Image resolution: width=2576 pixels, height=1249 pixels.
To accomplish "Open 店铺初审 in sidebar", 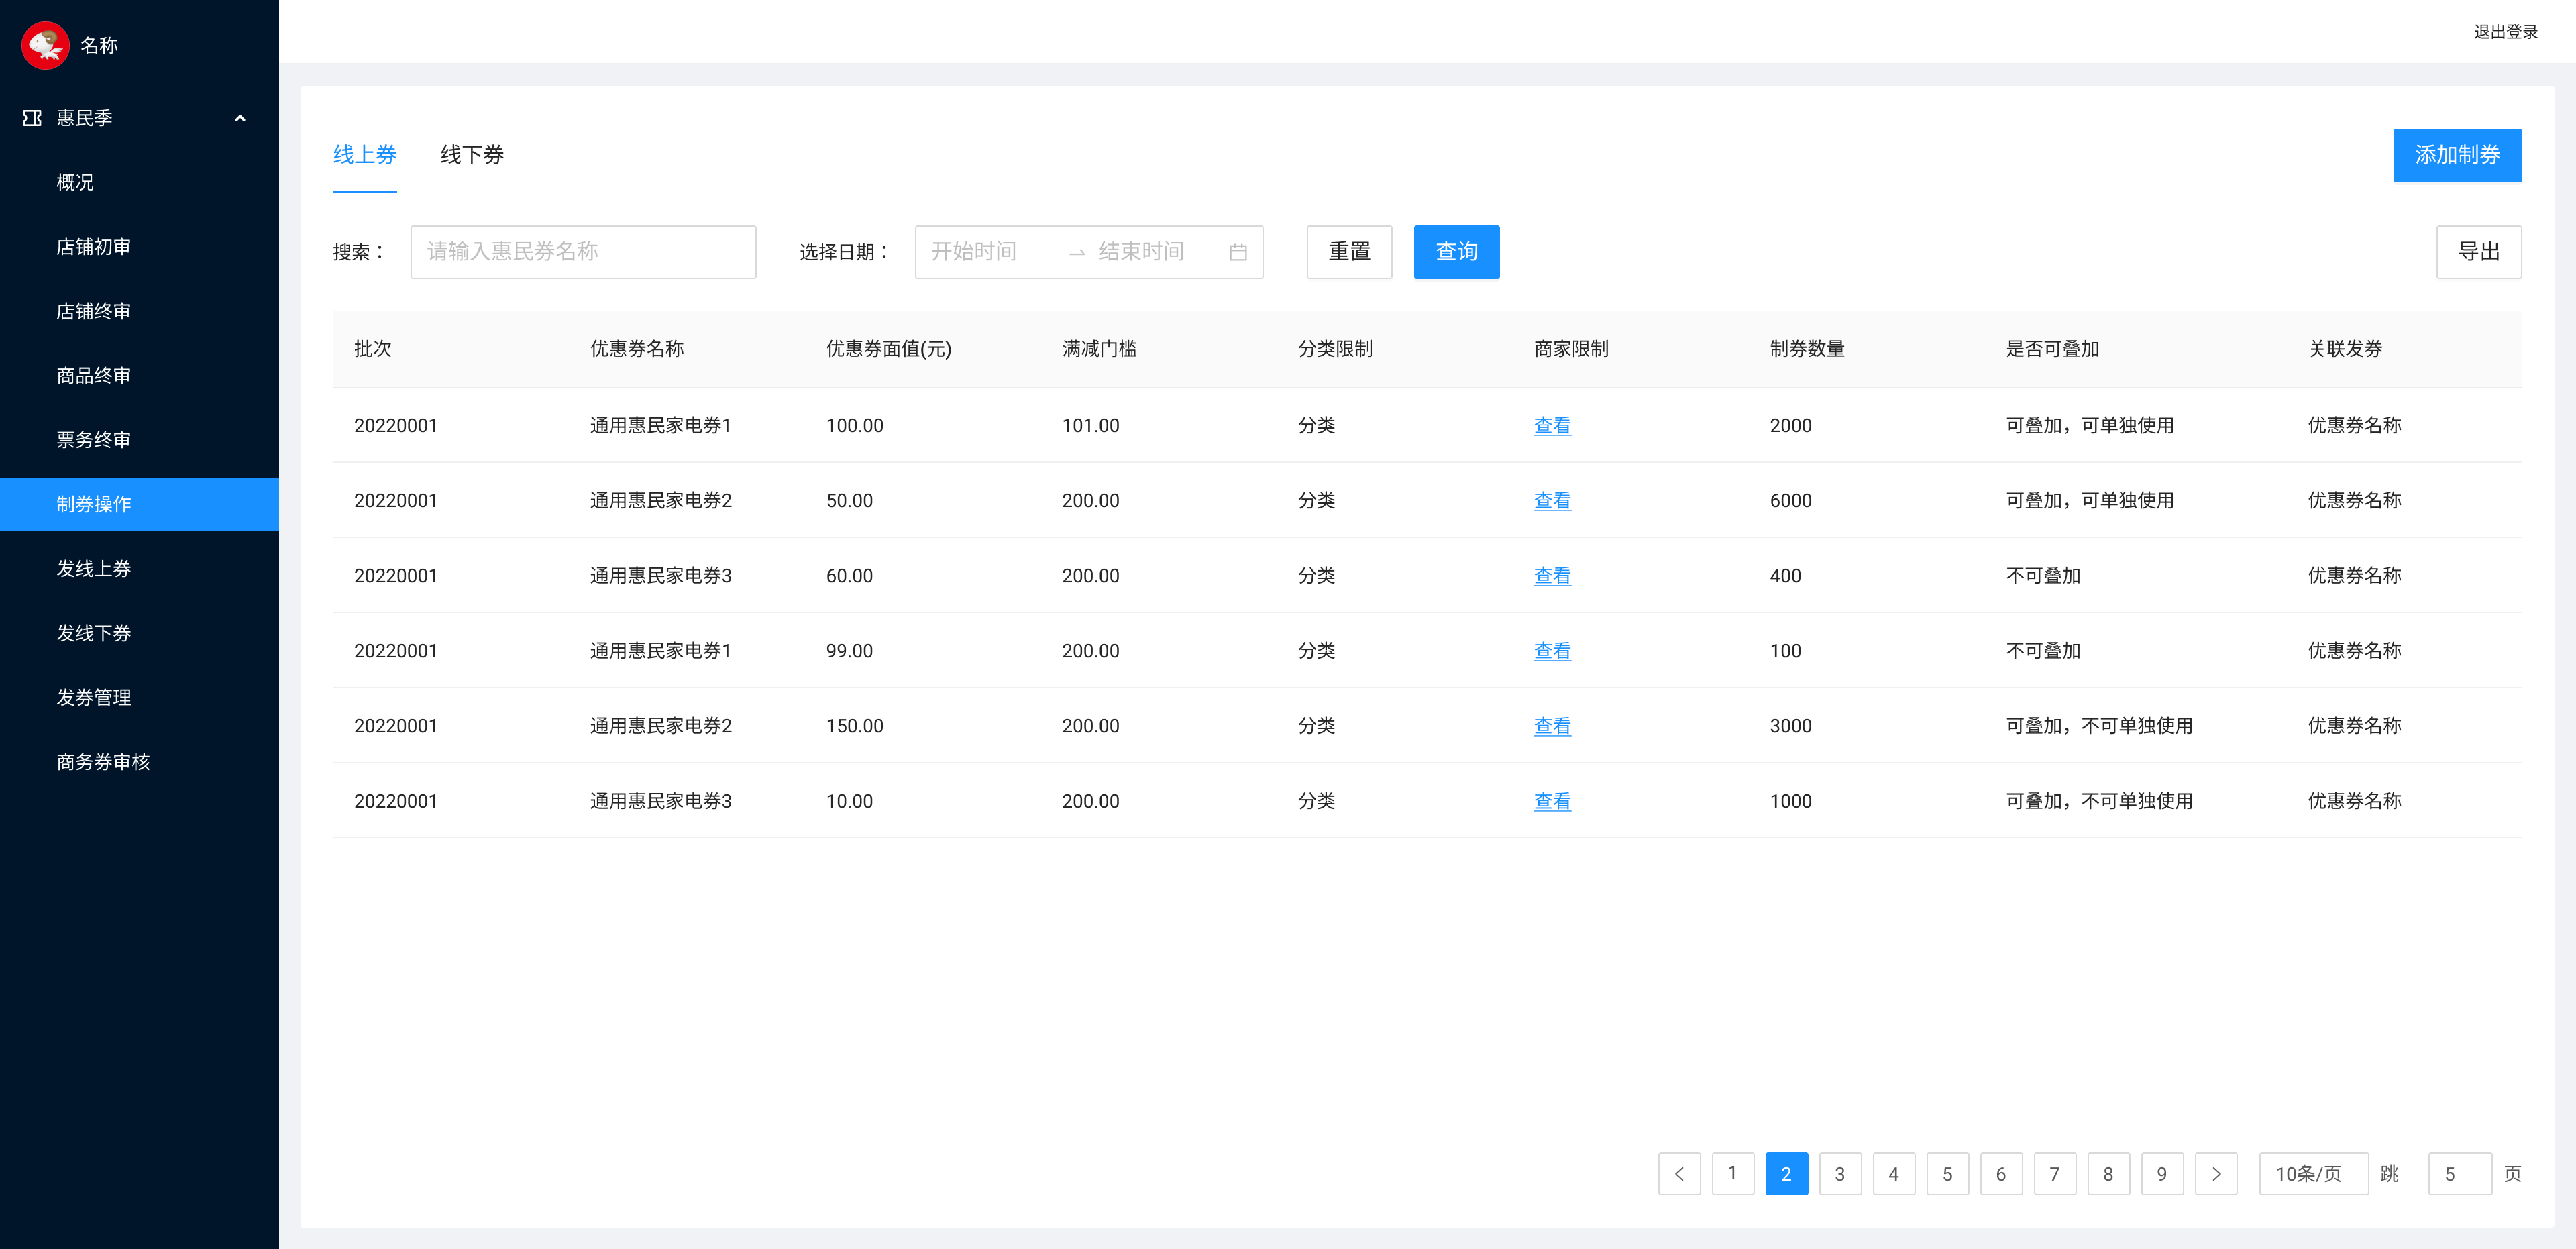I will pyautogui.click(x=93, y=247).
